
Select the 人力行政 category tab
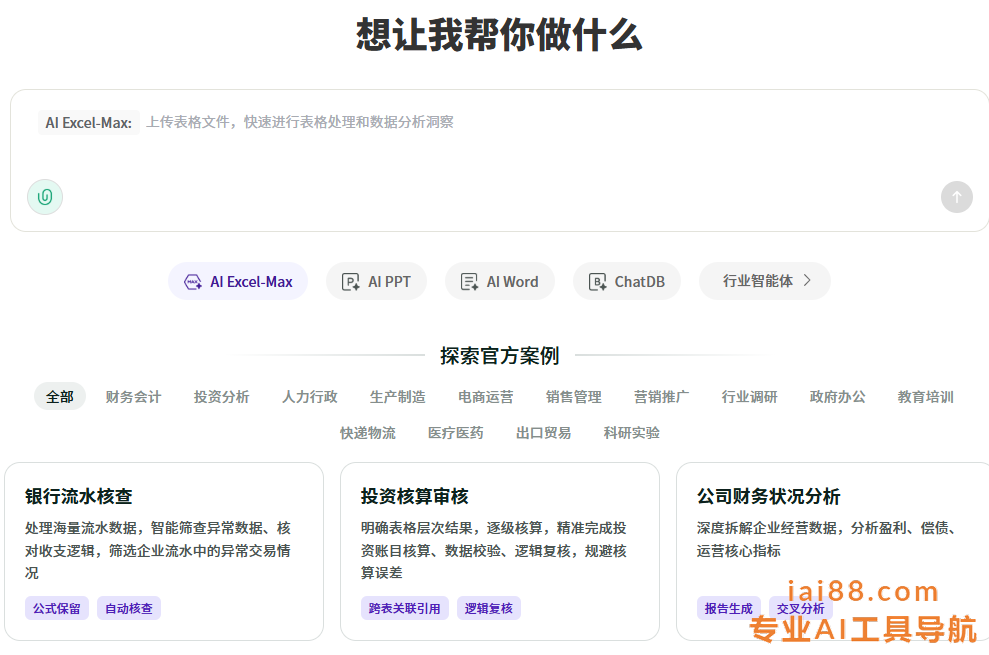[x=310, y=396]
